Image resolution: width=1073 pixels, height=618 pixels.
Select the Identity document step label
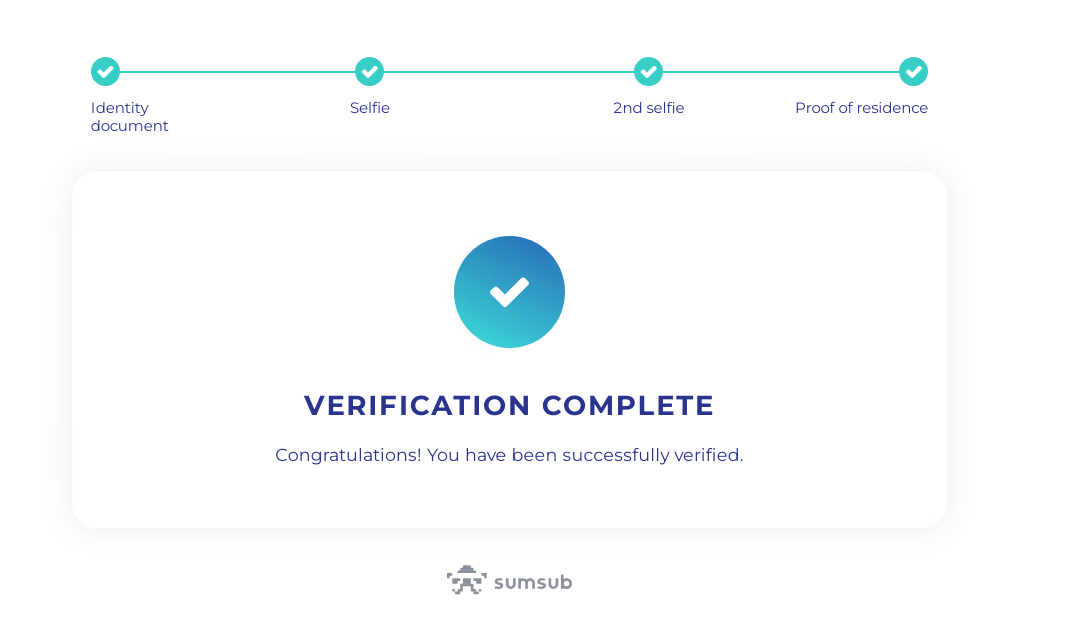click(129, 117)
